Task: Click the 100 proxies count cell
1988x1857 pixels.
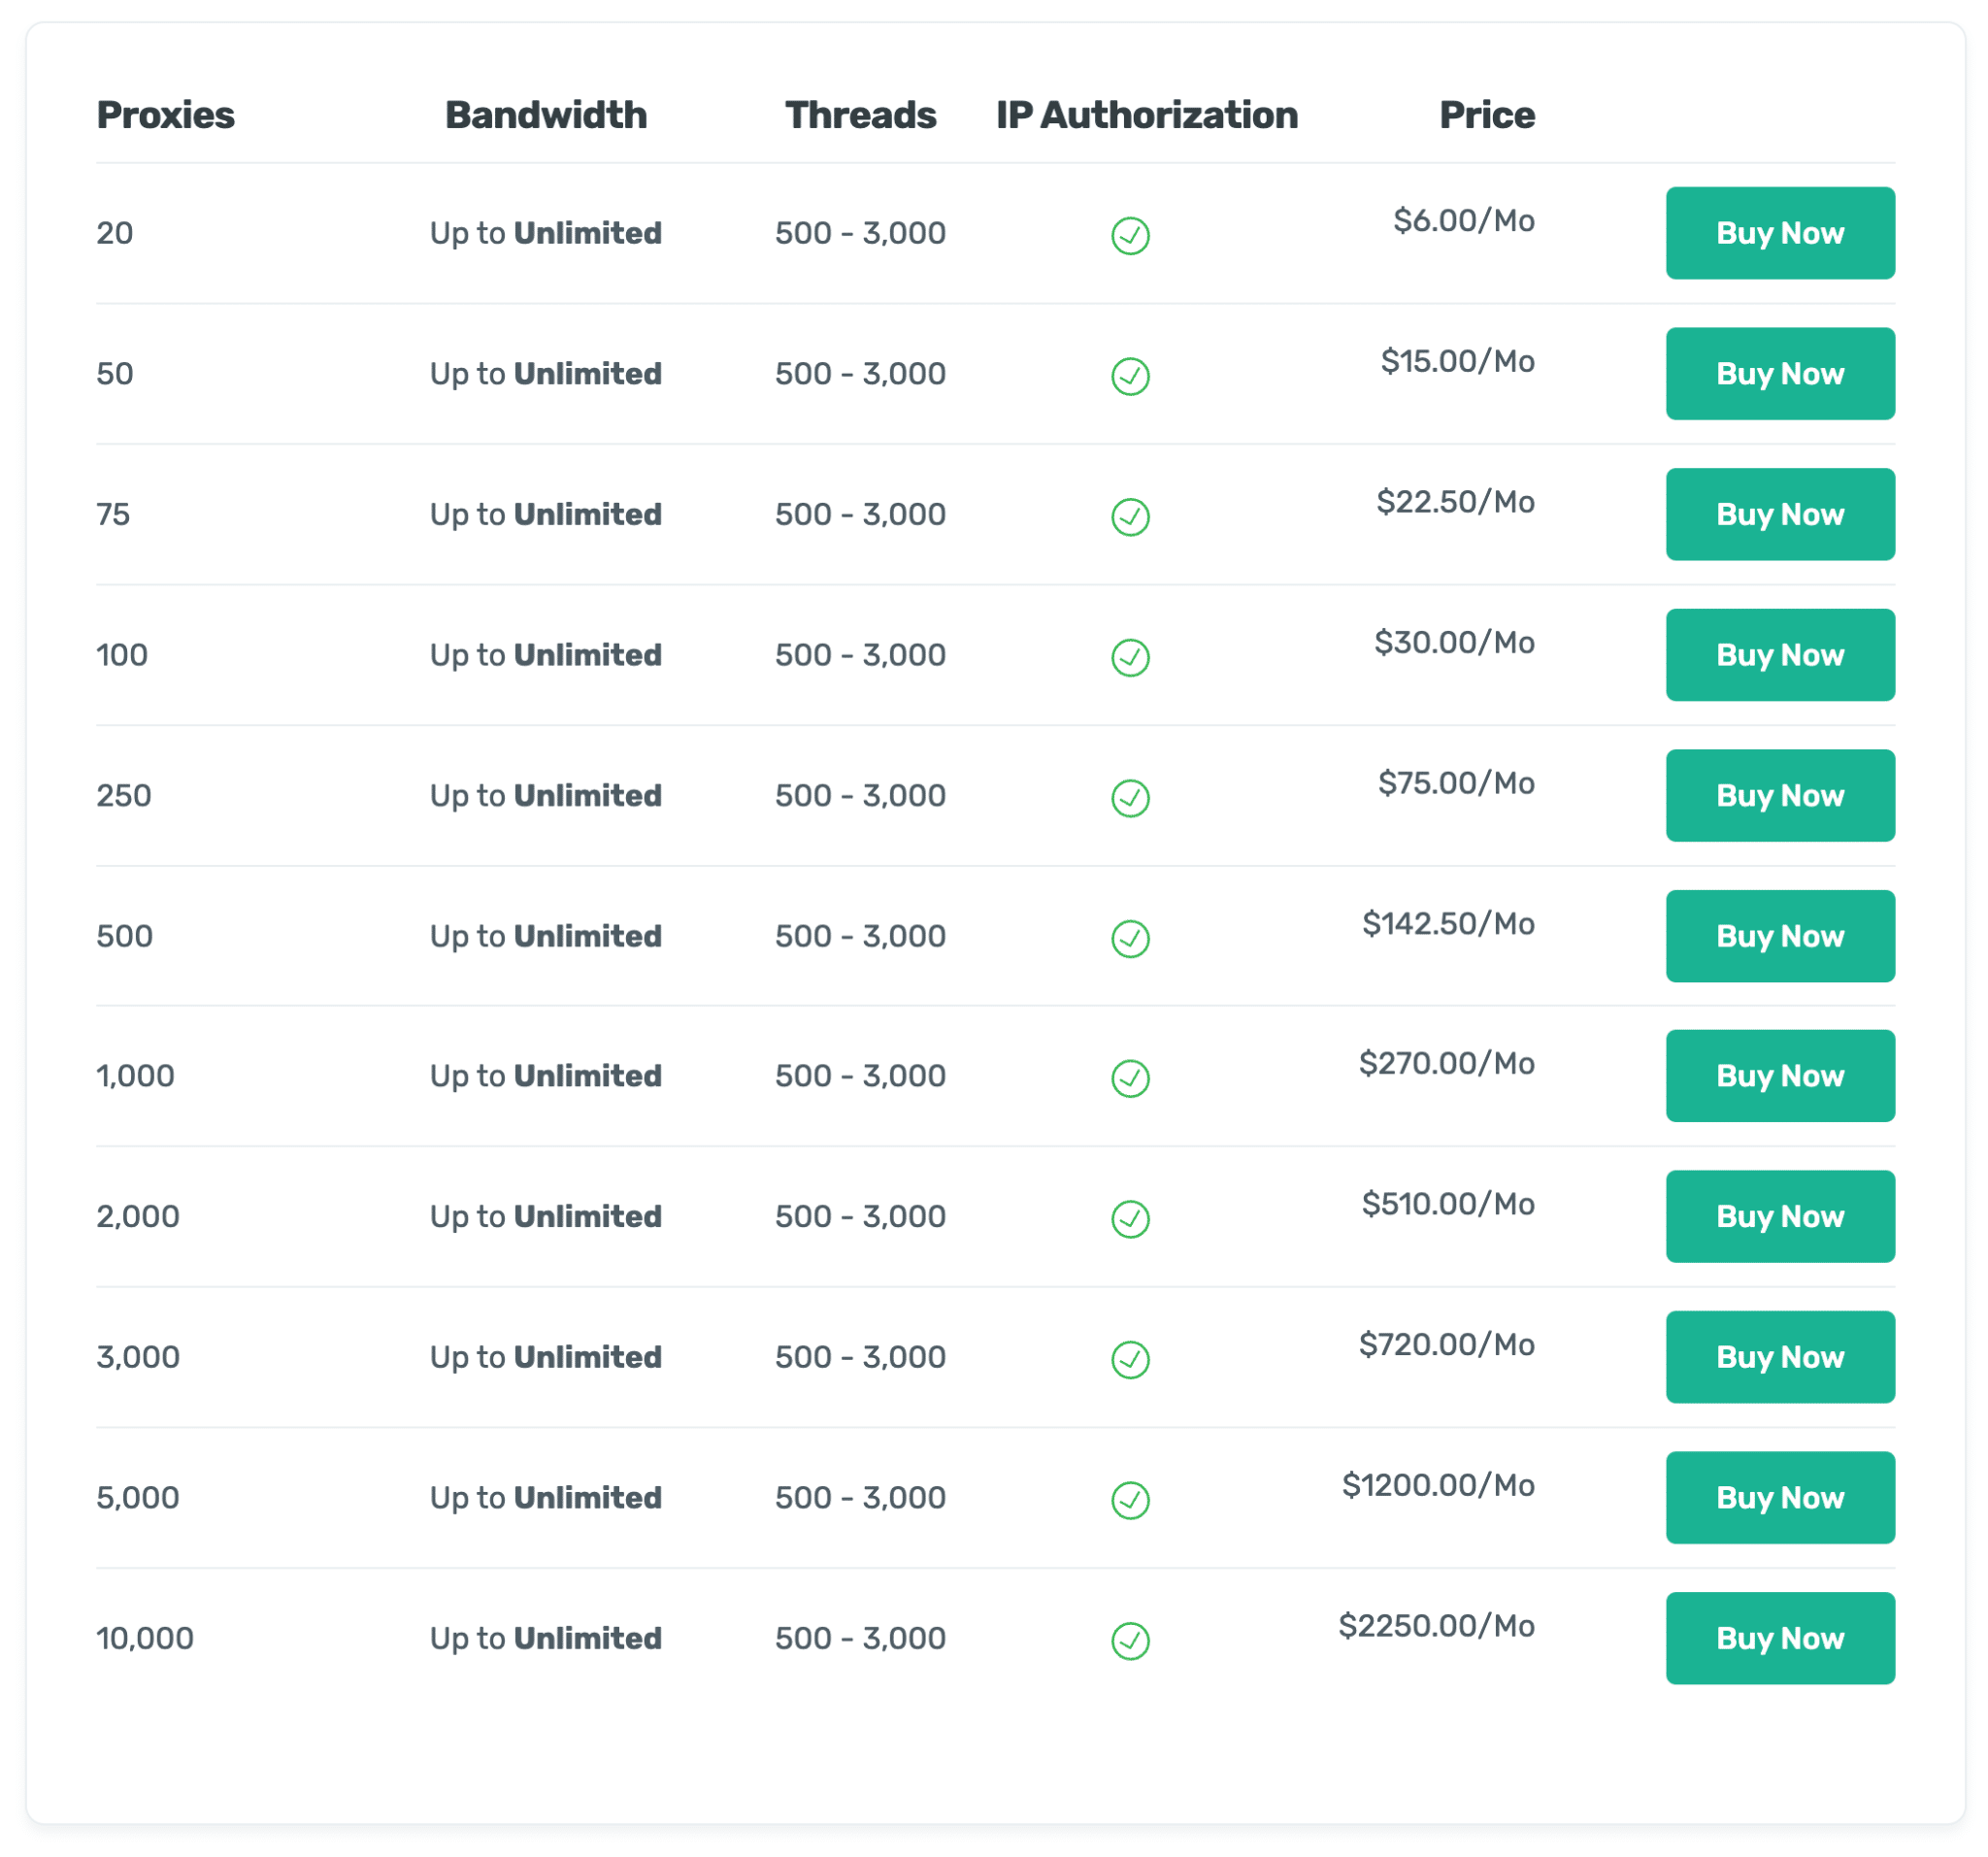Action: click(x=122, y=655)
